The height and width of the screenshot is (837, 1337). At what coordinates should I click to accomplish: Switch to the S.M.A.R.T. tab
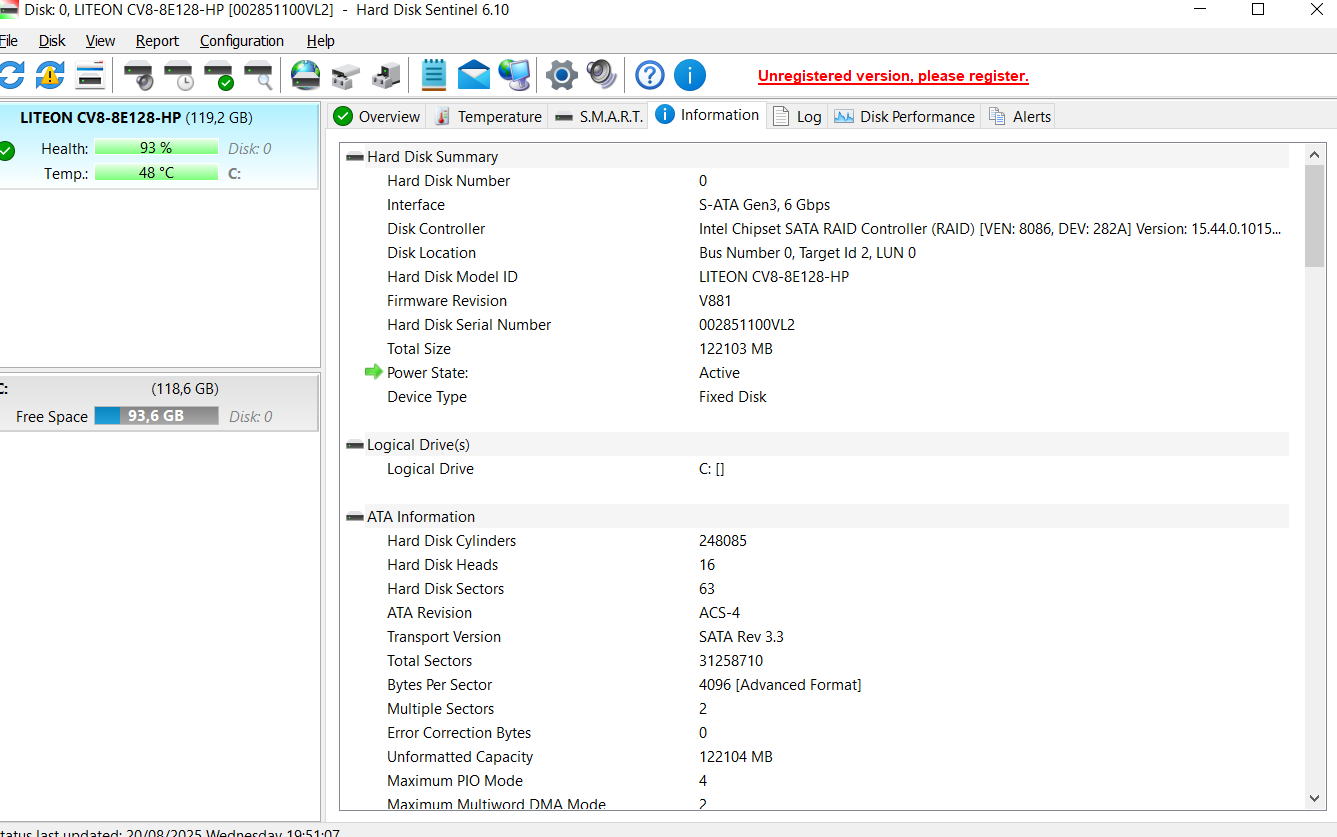[x=598, y=116]
